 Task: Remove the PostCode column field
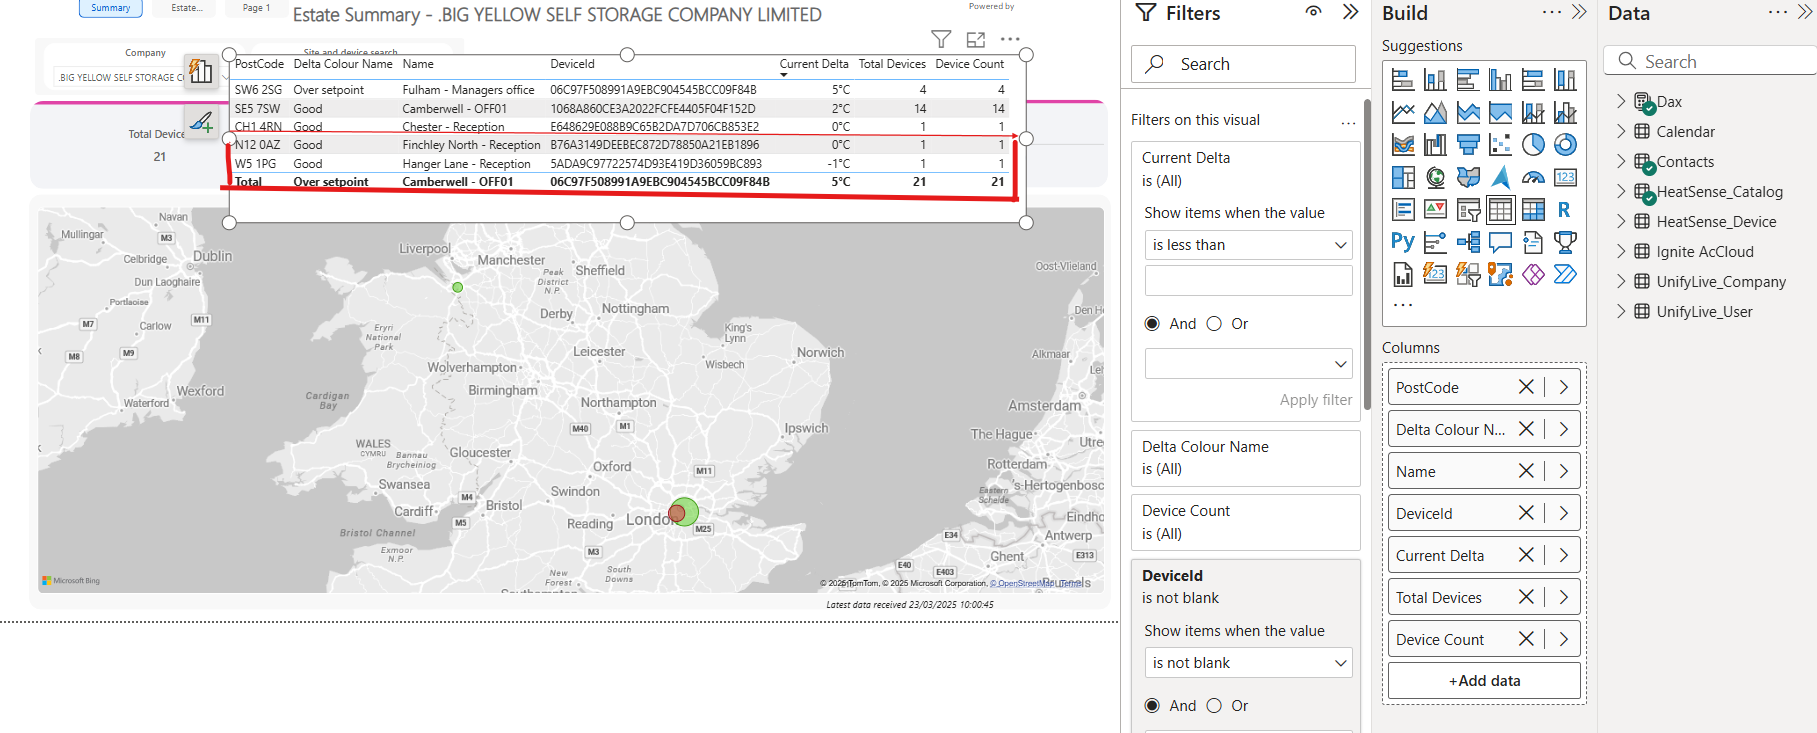[1526, 387]
